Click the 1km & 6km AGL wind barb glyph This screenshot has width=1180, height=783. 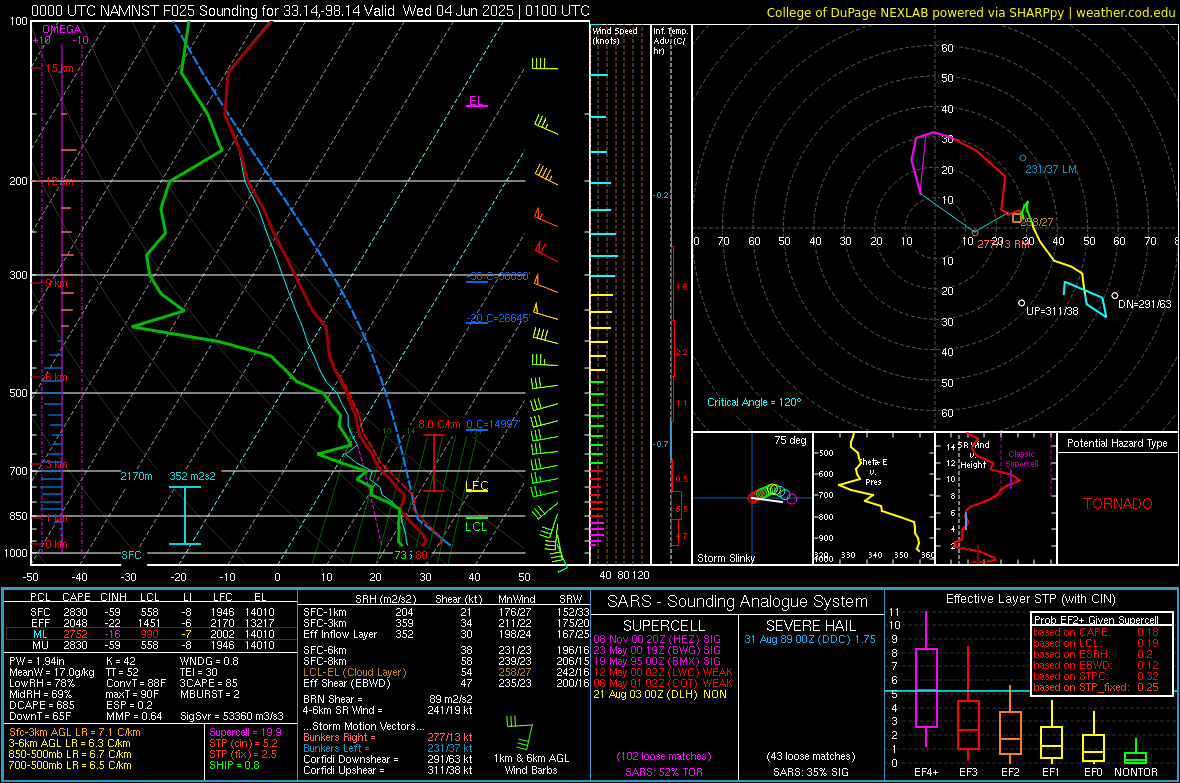point(521,732)
